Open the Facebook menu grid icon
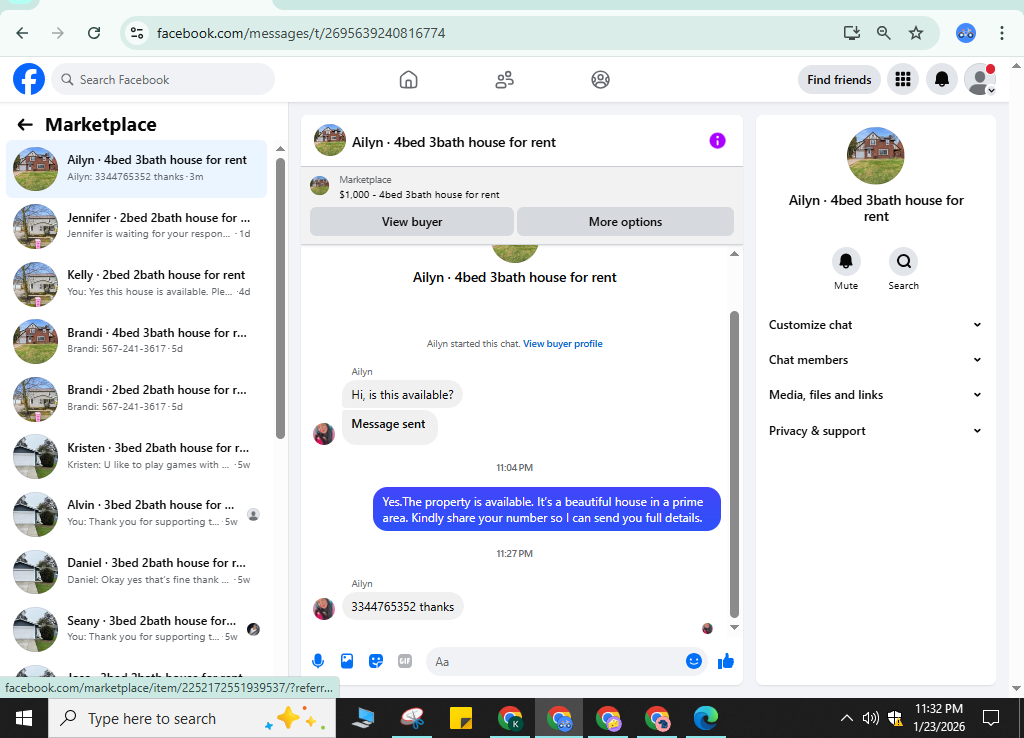This screenshot has height=738, width=1024. pos(903,80)
